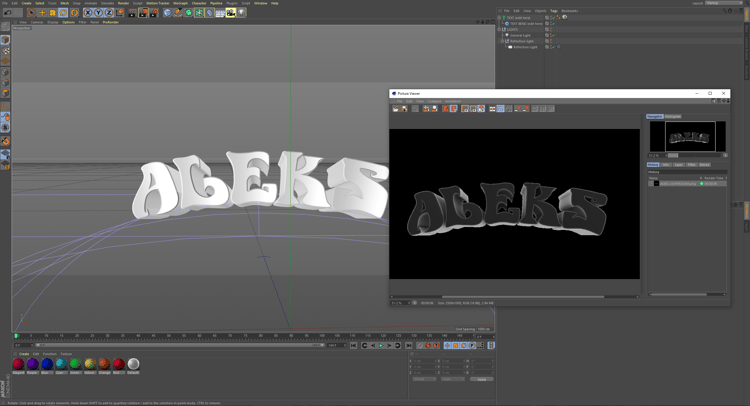Click the Picture Viewer horizontal scrollbar

[x=523, y=296]
